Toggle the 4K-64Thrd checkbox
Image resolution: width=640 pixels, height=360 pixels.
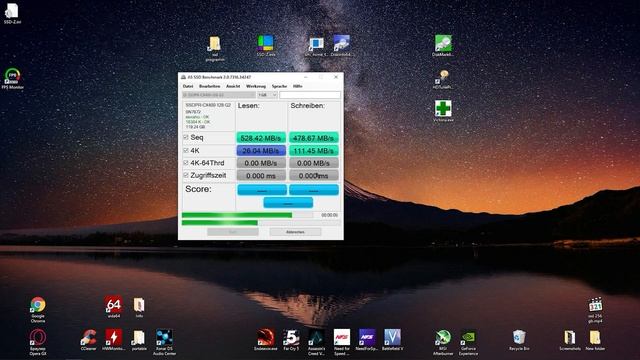click(186, 163)
